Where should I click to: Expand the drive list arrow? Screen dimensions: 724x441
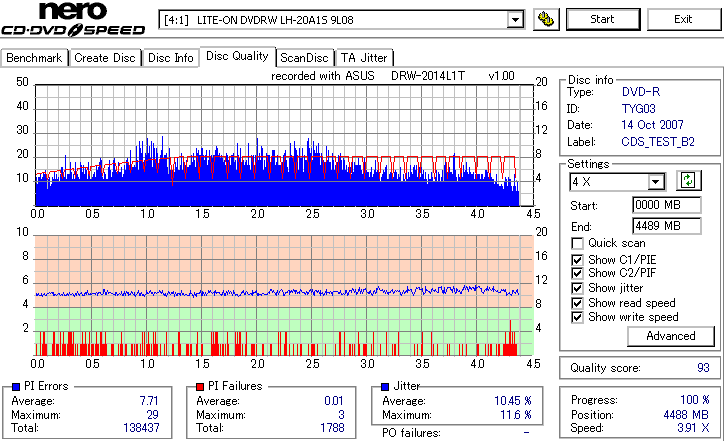click(515, 20)
